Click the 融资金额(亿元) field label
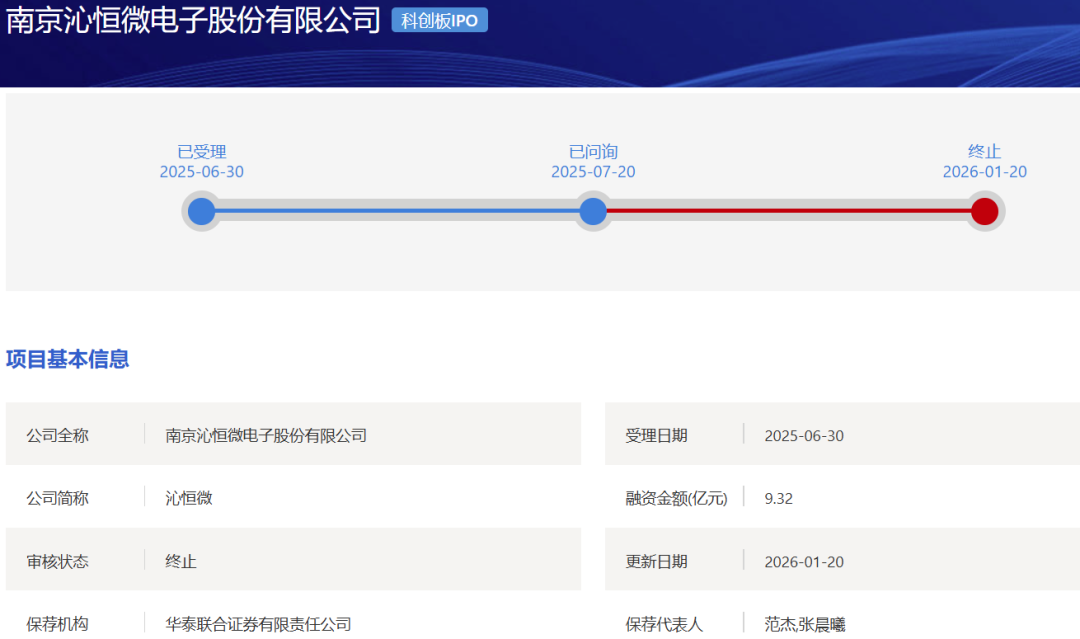 coord(676,499)
